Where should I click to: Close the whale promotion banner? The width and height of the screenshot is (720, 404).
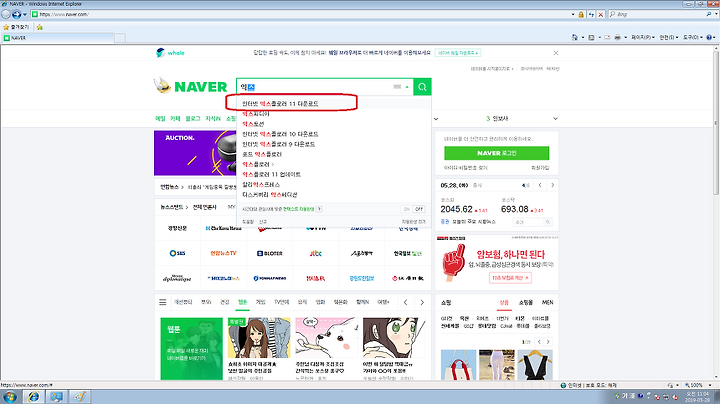pos(556,53)
